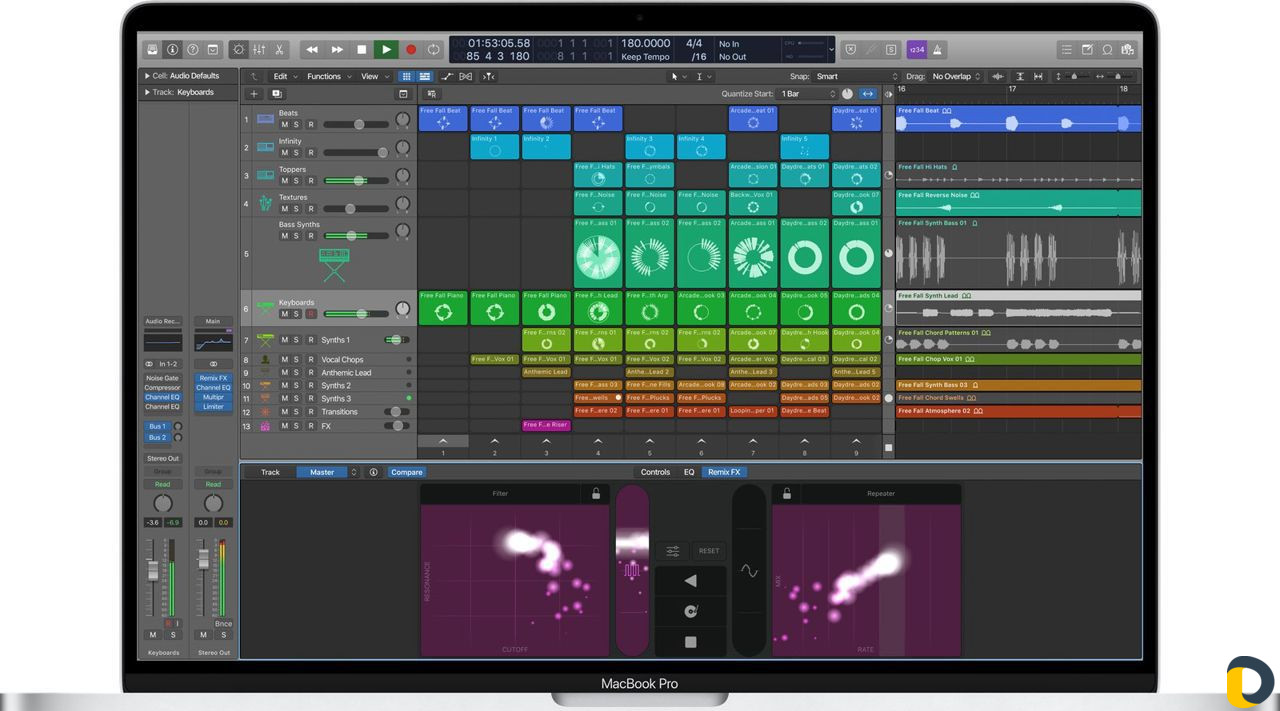Open the Editors scissors icon
Image resolution: width=1280 pixels, height=711 pixels.
click(279, 49)
